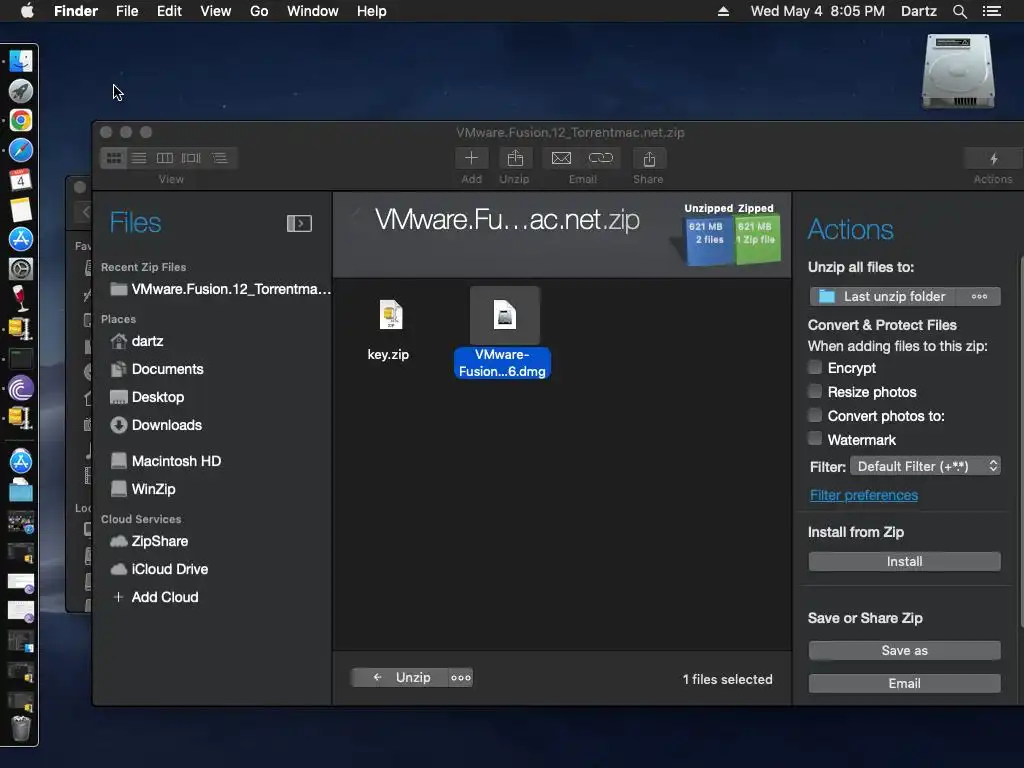
Task: Open App Store from dock
Action: [20, 239]
